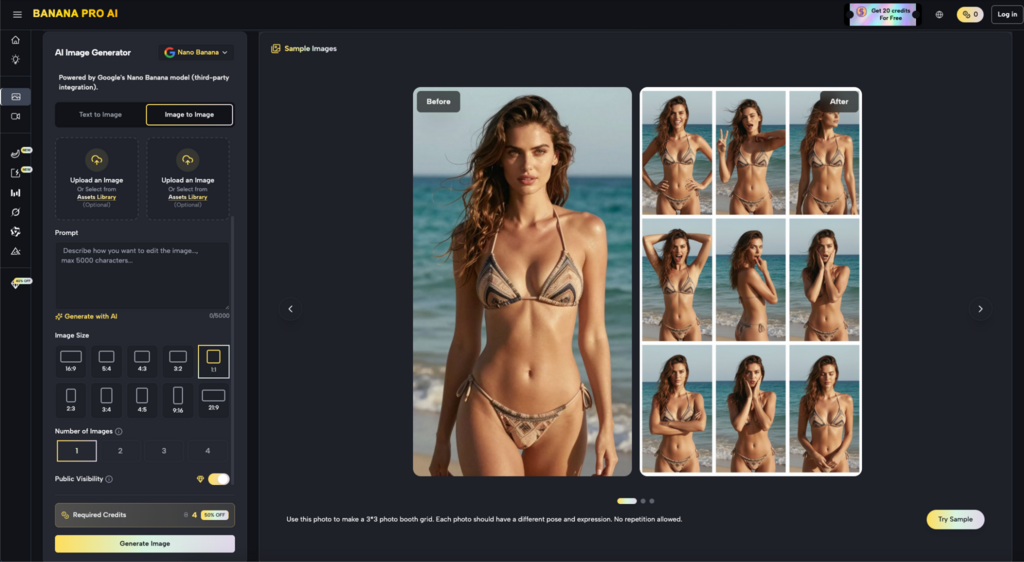Viewport: 1024px width, 562px height.
Task: Go to next sample image with right arrow
Action: click(980, 309)
